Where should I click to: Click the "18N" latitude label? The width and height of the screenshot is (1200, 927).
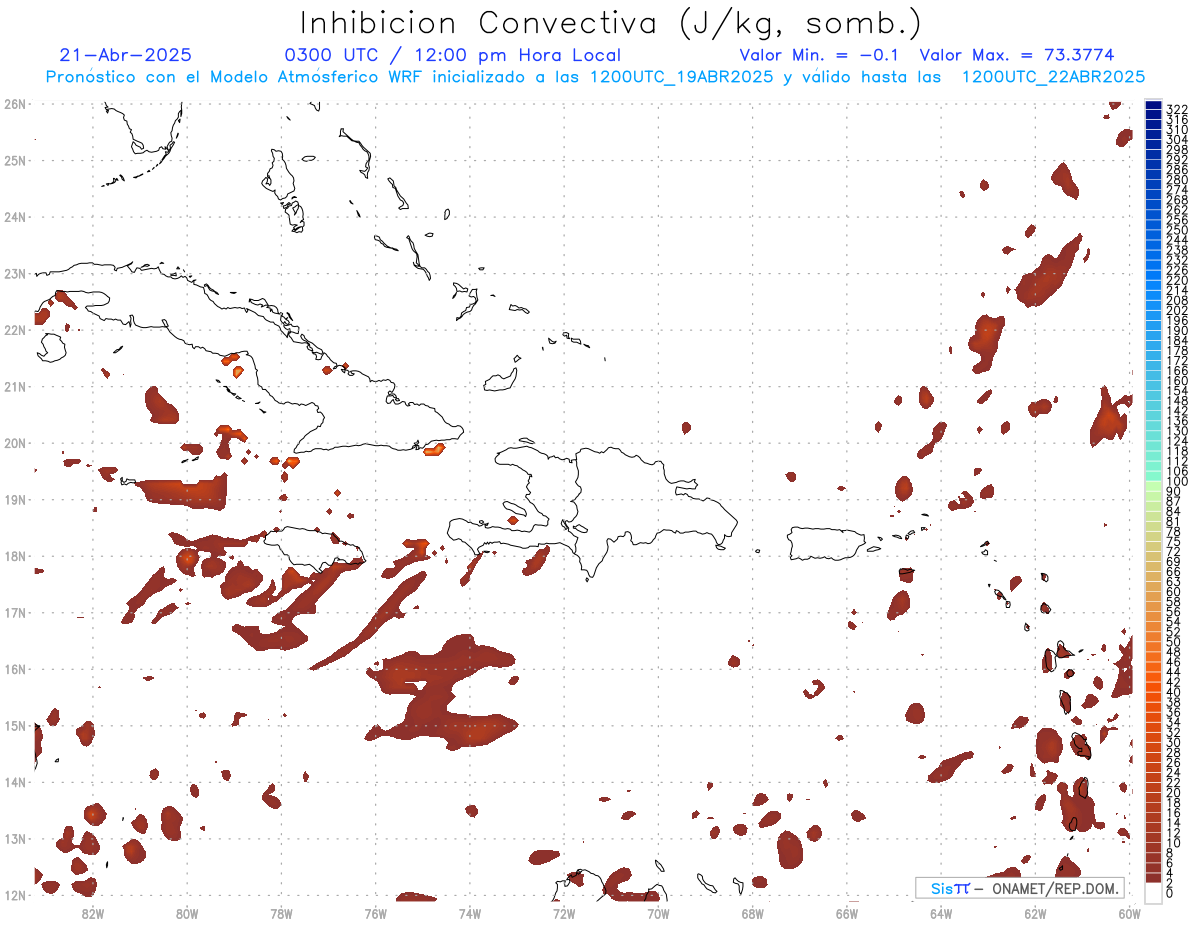(14, 556)
